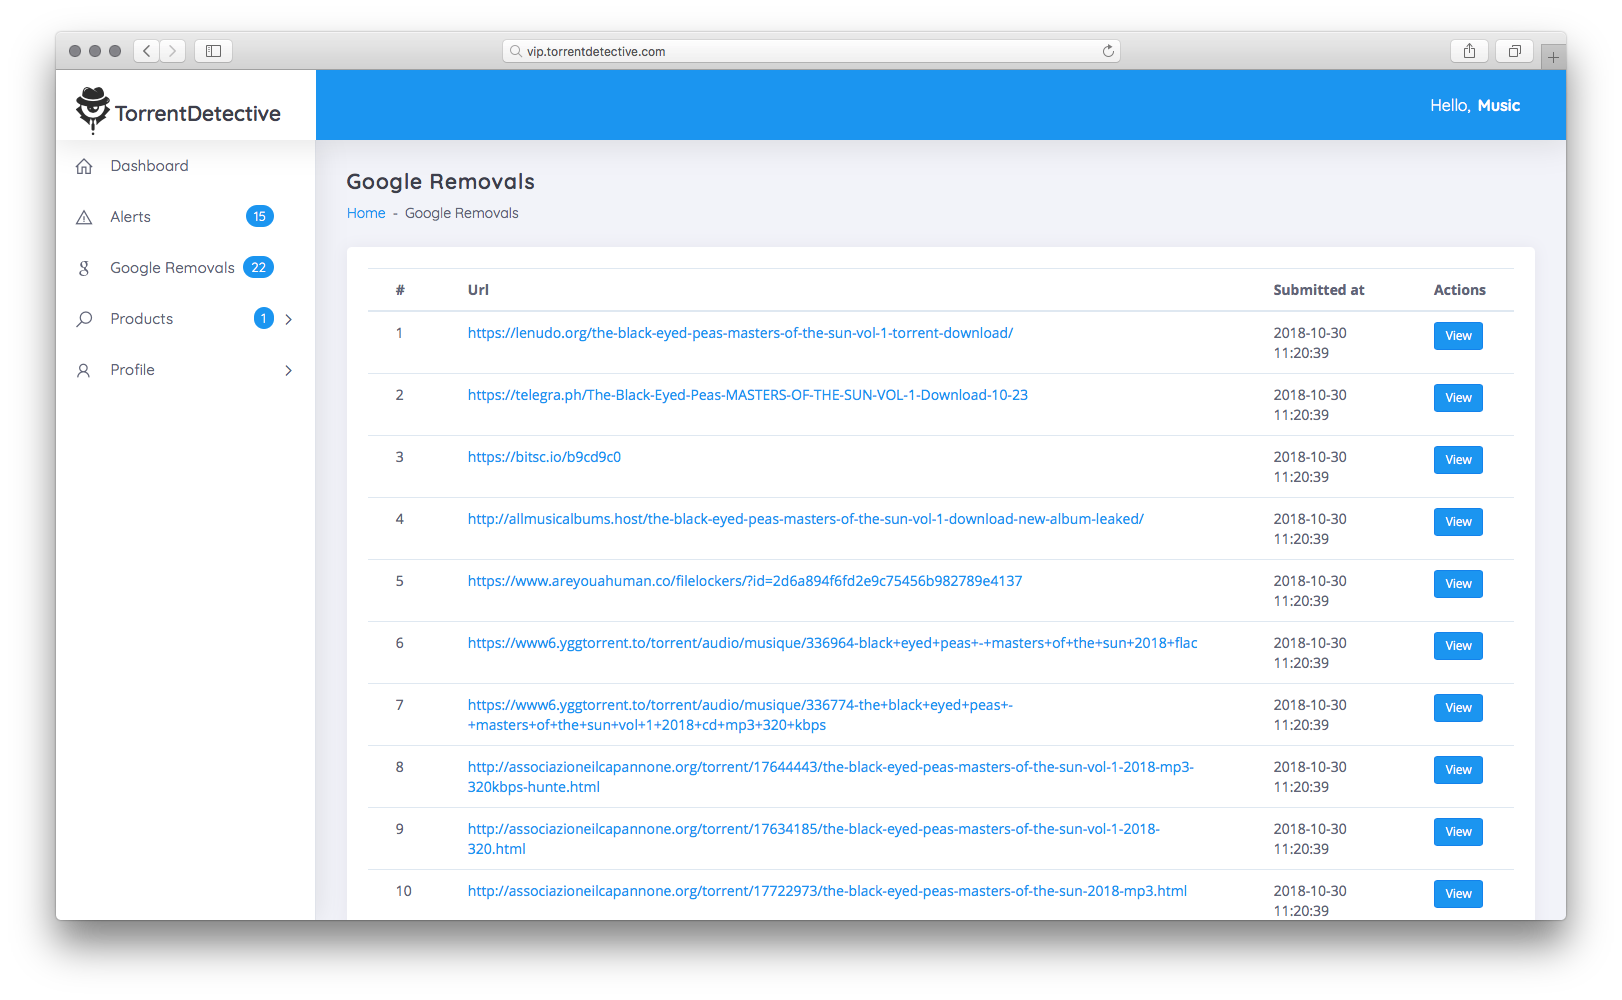Open the lenudo.org torrent-download URL
The width and height of the screenshot is (1622, 1000).
[740, 333]
